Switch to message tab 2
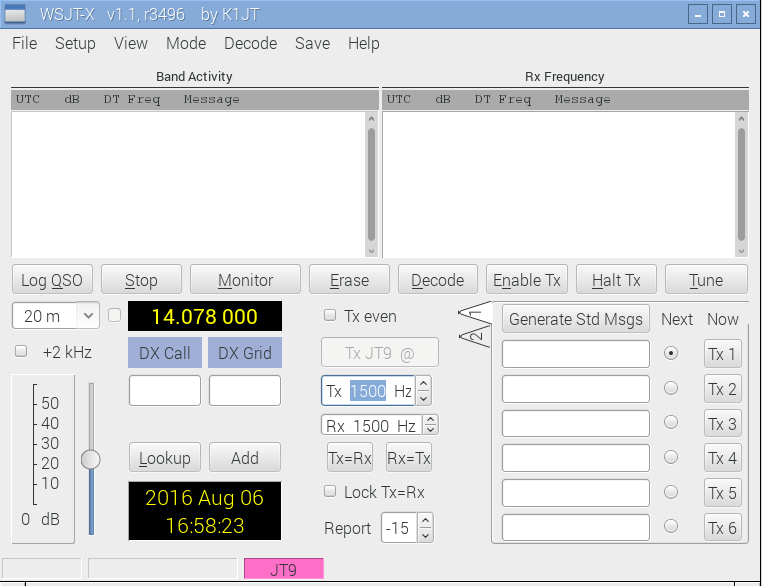Image resolution: width=762 pixels, height=586 pixels. [x=474, y=336]
